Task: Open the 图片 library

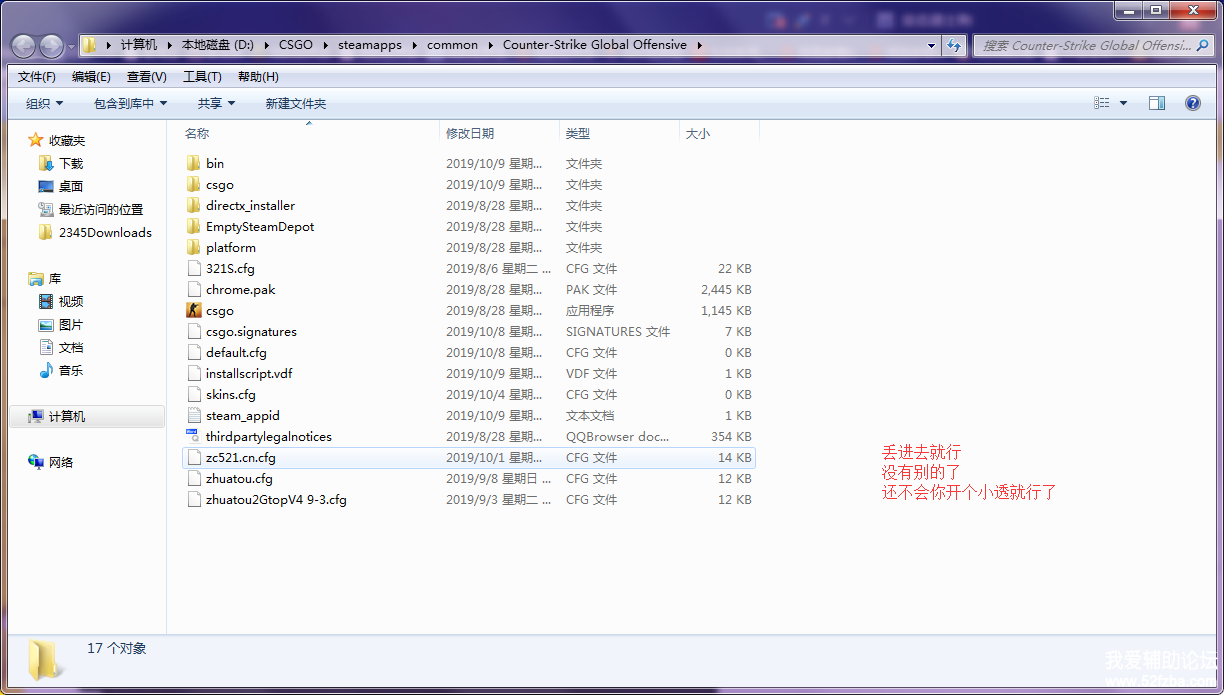Action: (x=71, y=324)
